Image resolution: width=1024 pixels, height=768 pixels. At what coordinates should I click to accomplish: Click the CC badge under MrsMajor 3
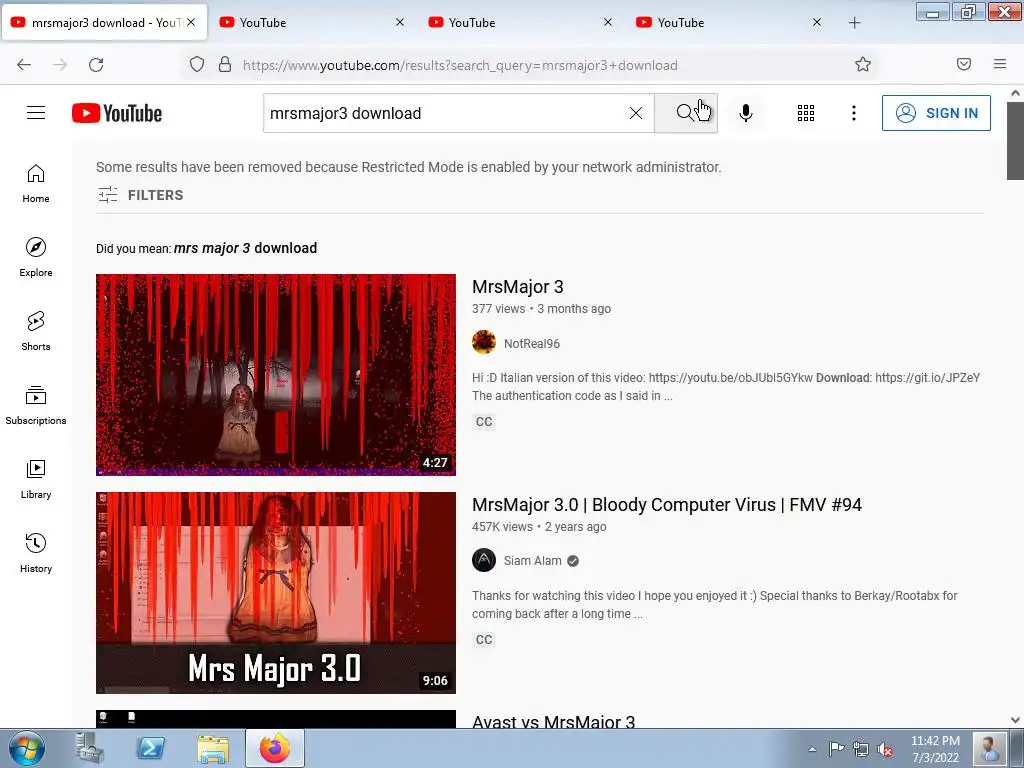click(x=484, y=421)
